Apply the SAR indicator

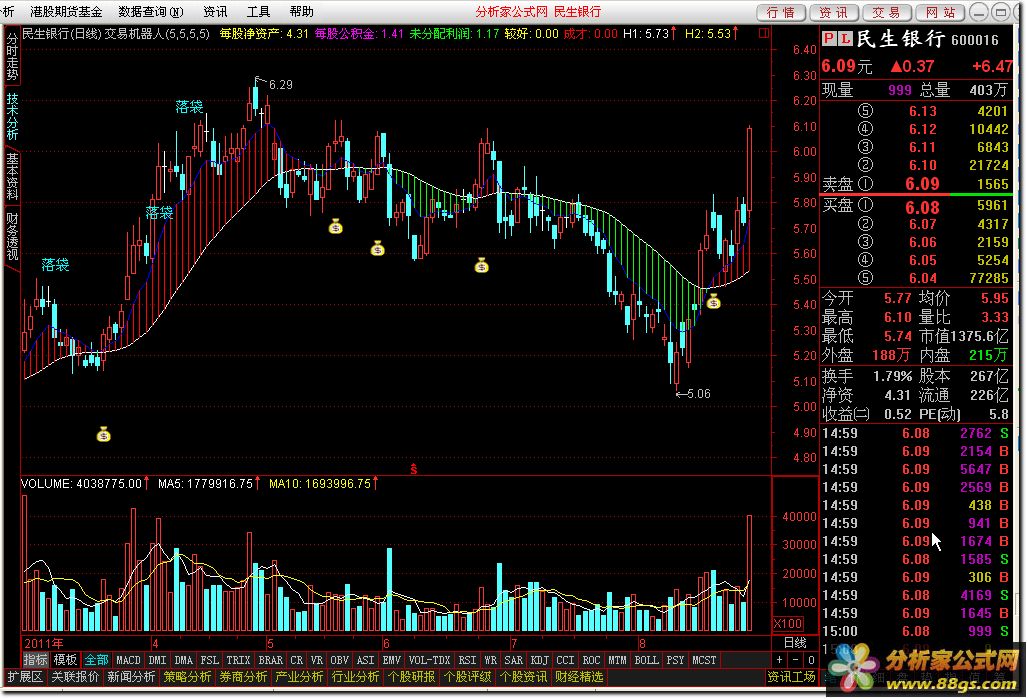pyautogui.click(x=513, y=660)
